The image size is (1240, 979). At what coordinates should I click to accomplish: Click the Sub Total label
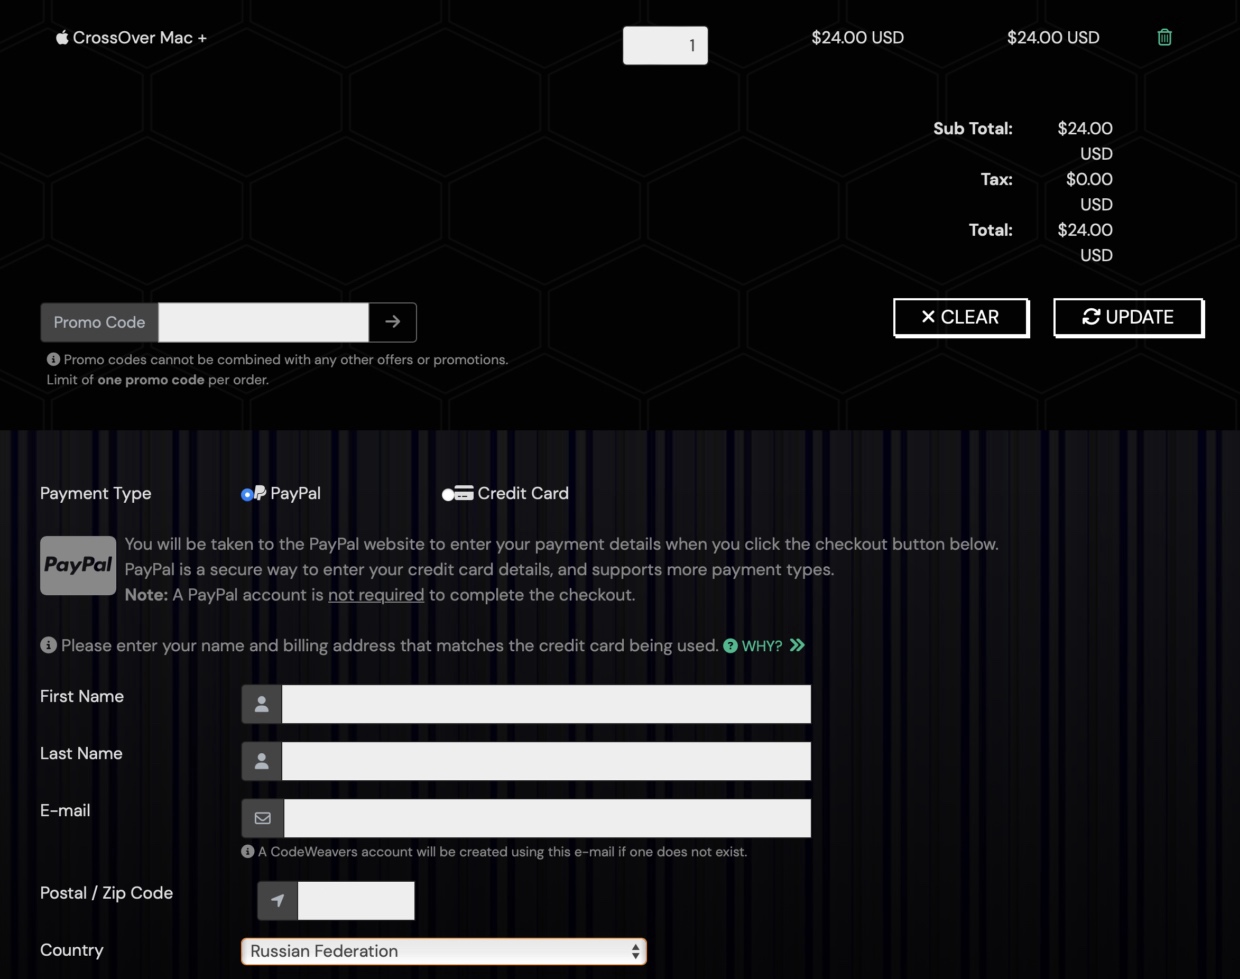[973, 128]
